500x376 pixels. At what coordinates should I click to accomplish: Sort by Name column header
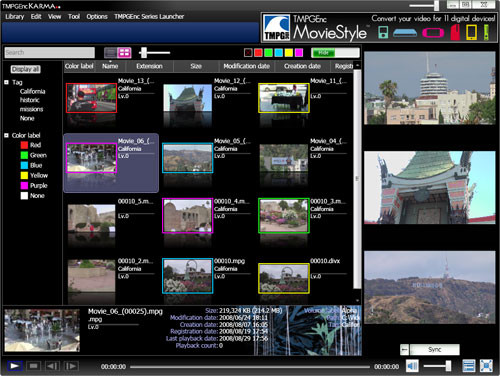tap(110, 66)
